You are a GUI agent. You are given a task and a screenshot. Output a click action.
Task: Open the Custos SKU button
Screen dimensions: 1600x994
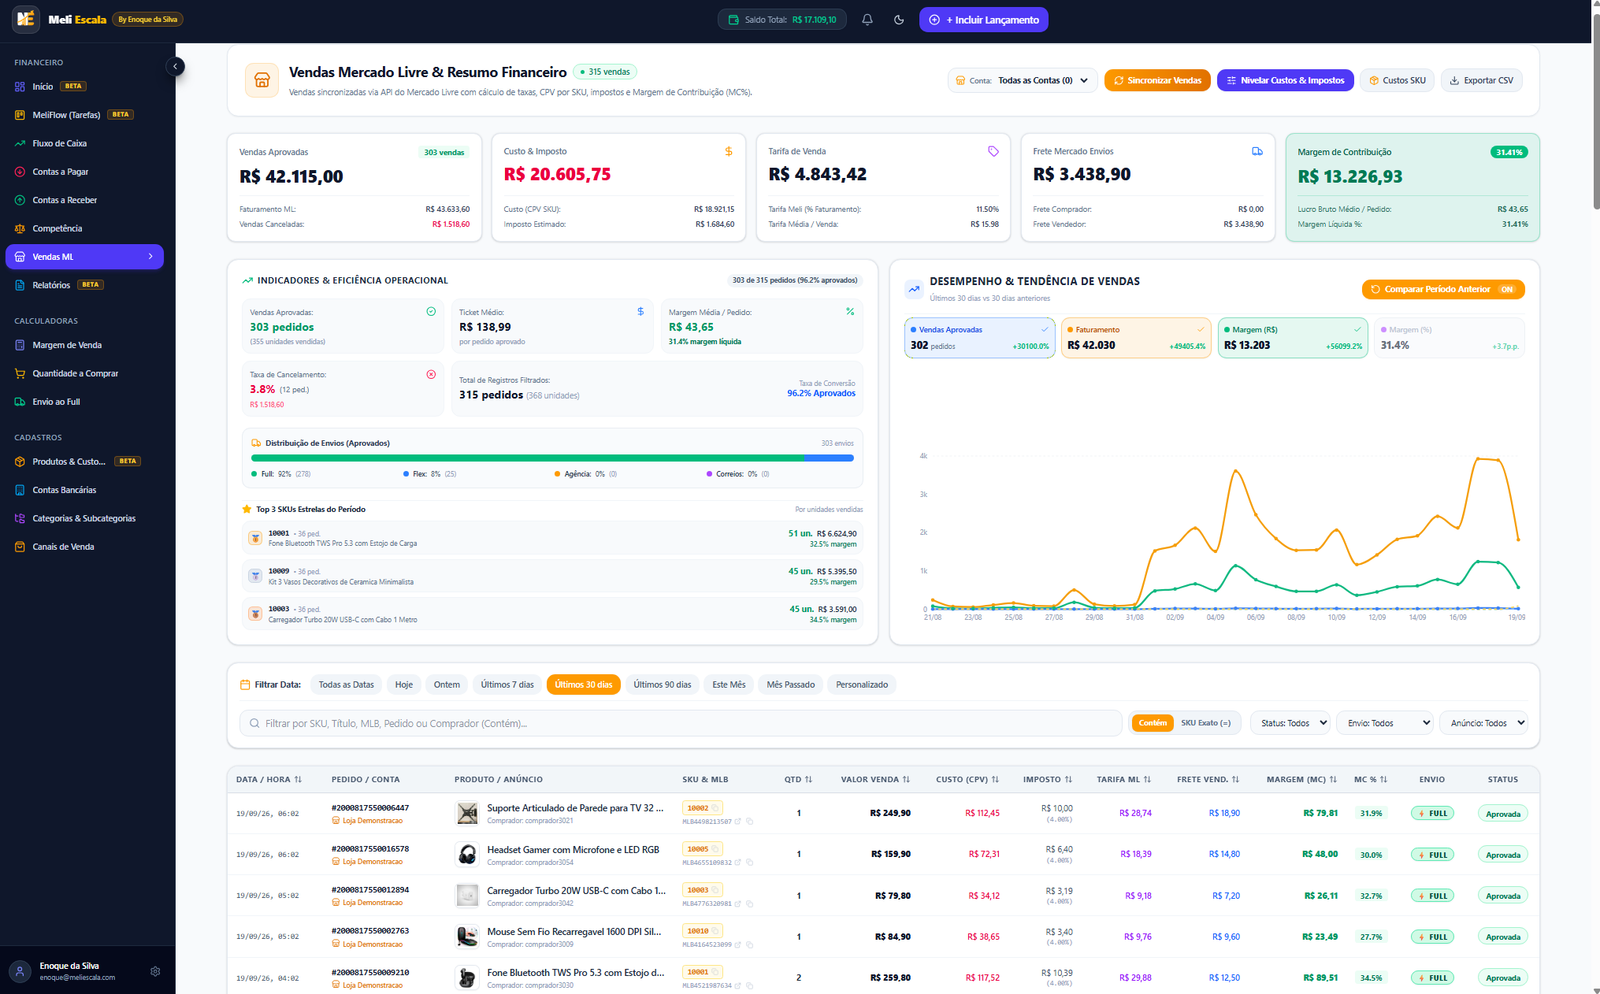click(x=1397, y=81)
